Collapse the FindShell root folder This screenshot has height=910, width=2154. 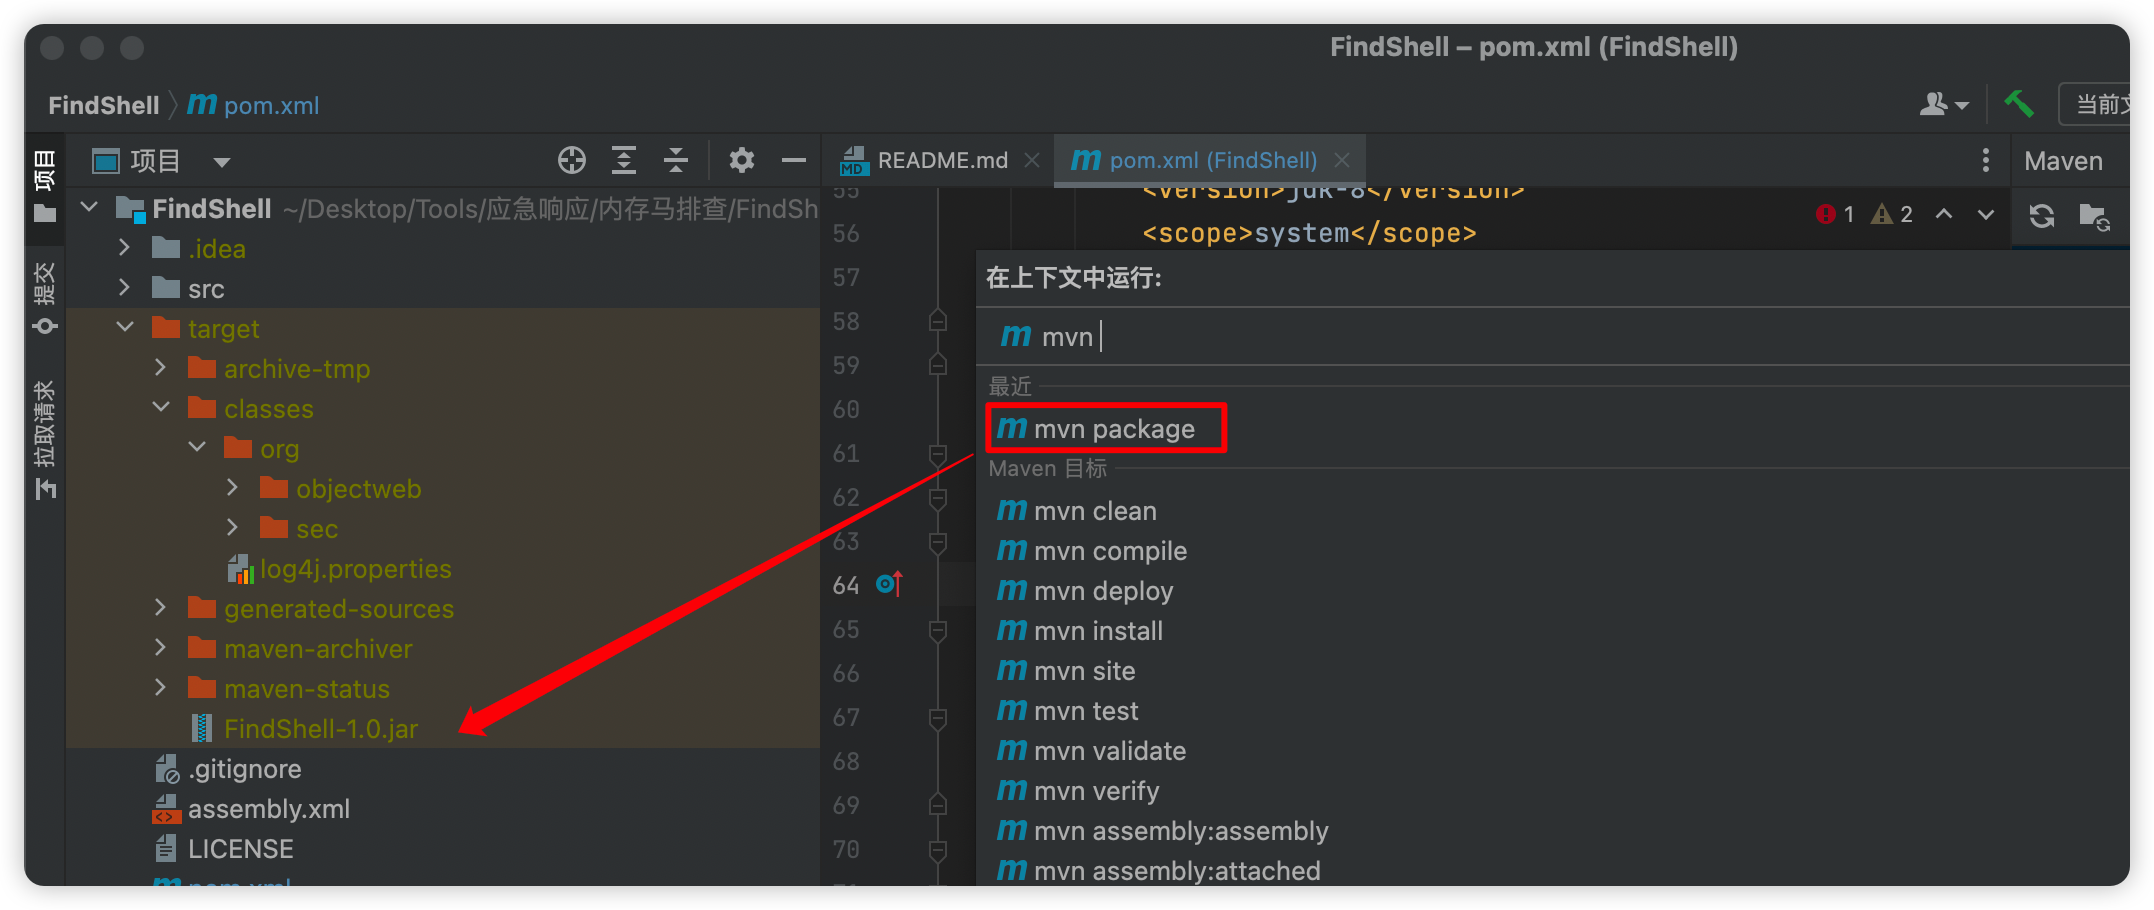[89, 208]
